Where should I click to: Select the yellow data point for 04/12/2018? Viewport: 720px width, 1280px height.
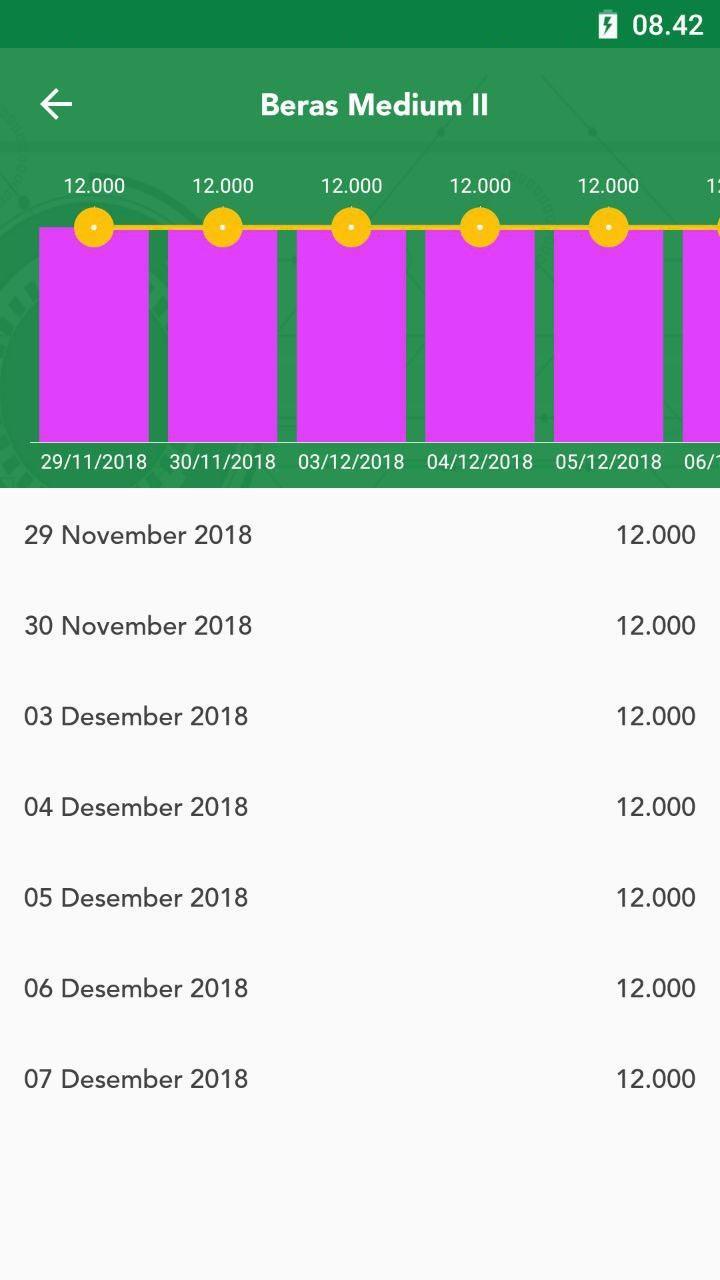point(480,227)
